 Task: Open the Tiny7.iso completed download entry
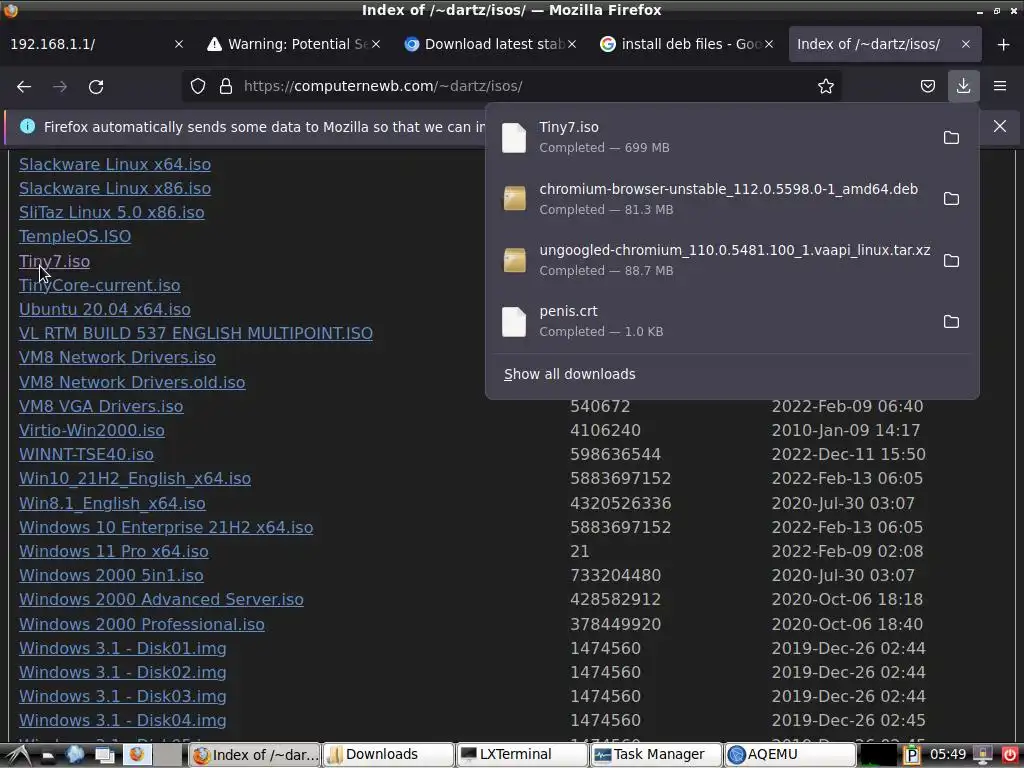(712, 137)
